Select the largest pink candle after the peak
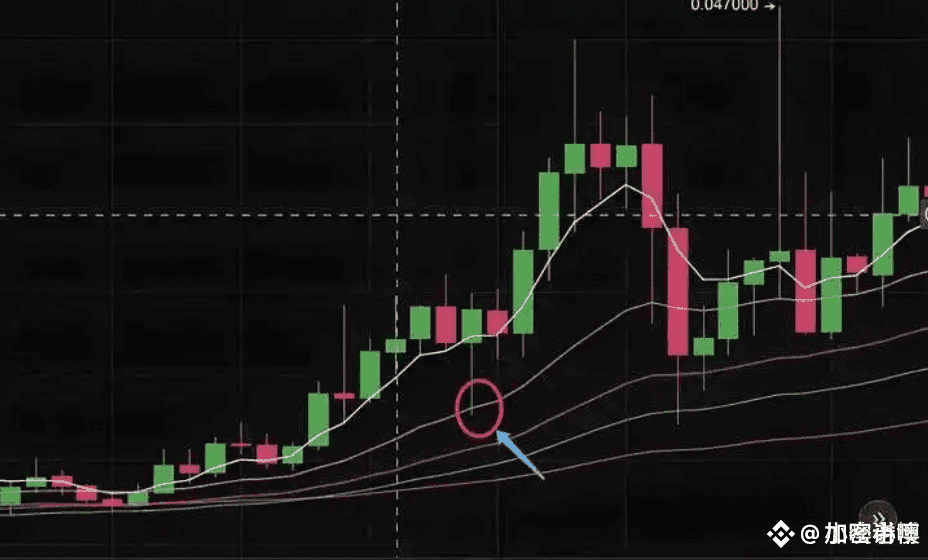 click(678, 291)
